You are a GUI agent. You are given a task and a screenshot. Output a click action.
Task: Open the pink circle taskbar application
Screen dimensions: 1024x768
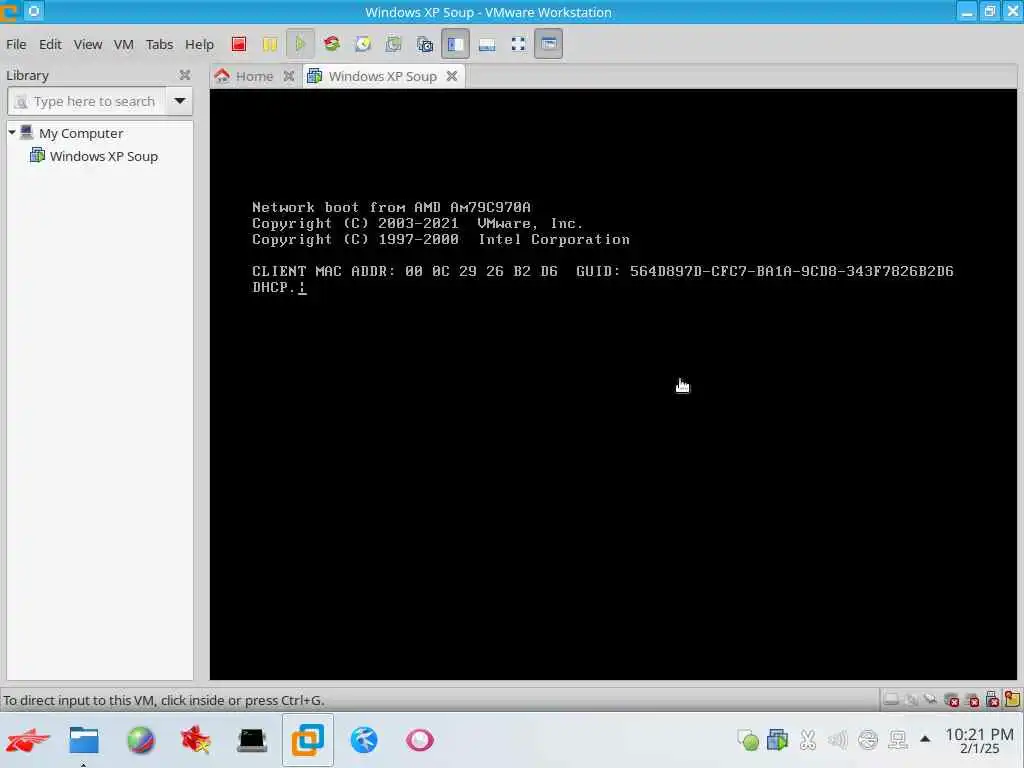point(419,740)
